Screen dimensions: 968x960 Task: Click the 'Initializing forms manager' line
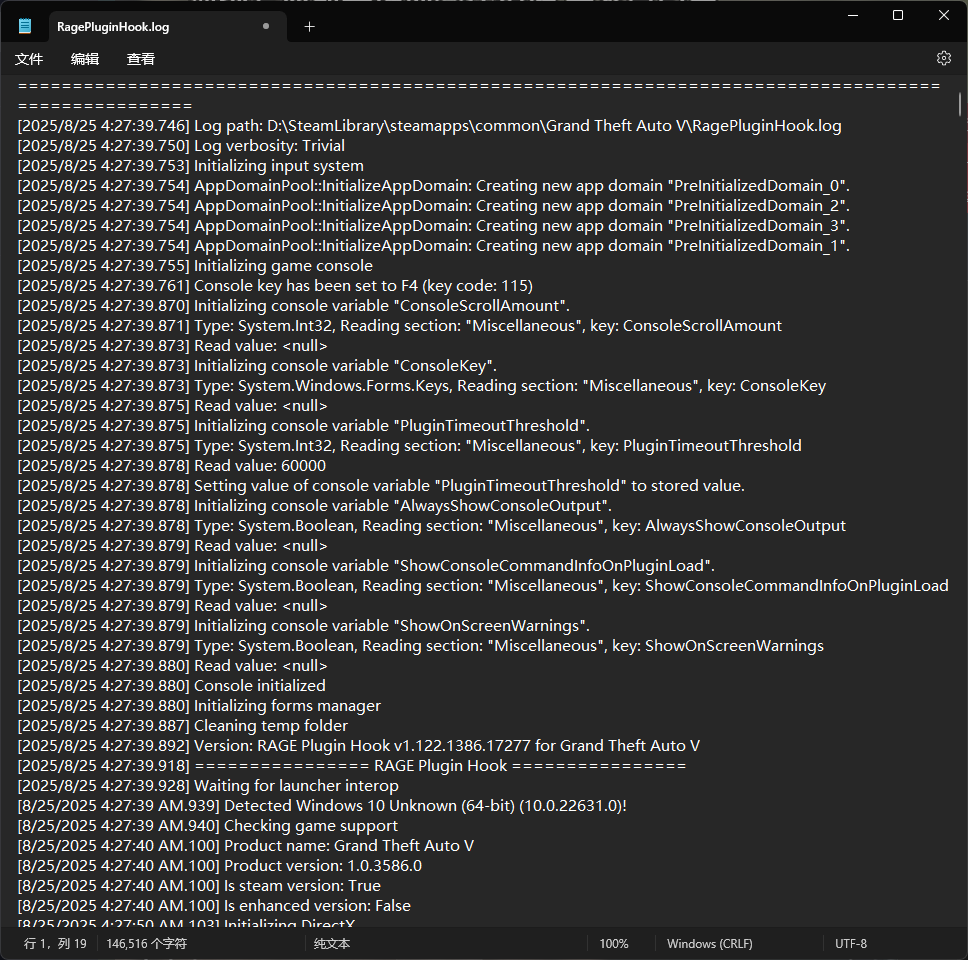[199, 706]
